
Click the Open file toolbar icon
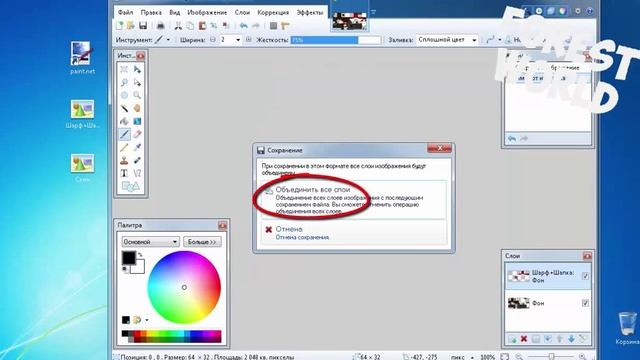coord(131,26)
